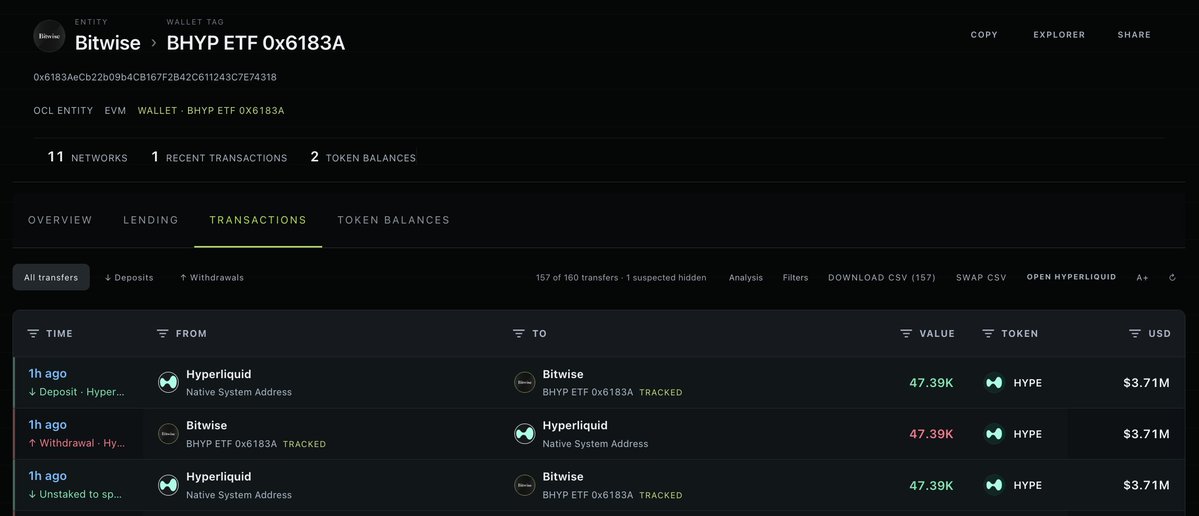Click the Unstaked row '1h ago' timestamp

pyautogui.click(x=47, y=476)
